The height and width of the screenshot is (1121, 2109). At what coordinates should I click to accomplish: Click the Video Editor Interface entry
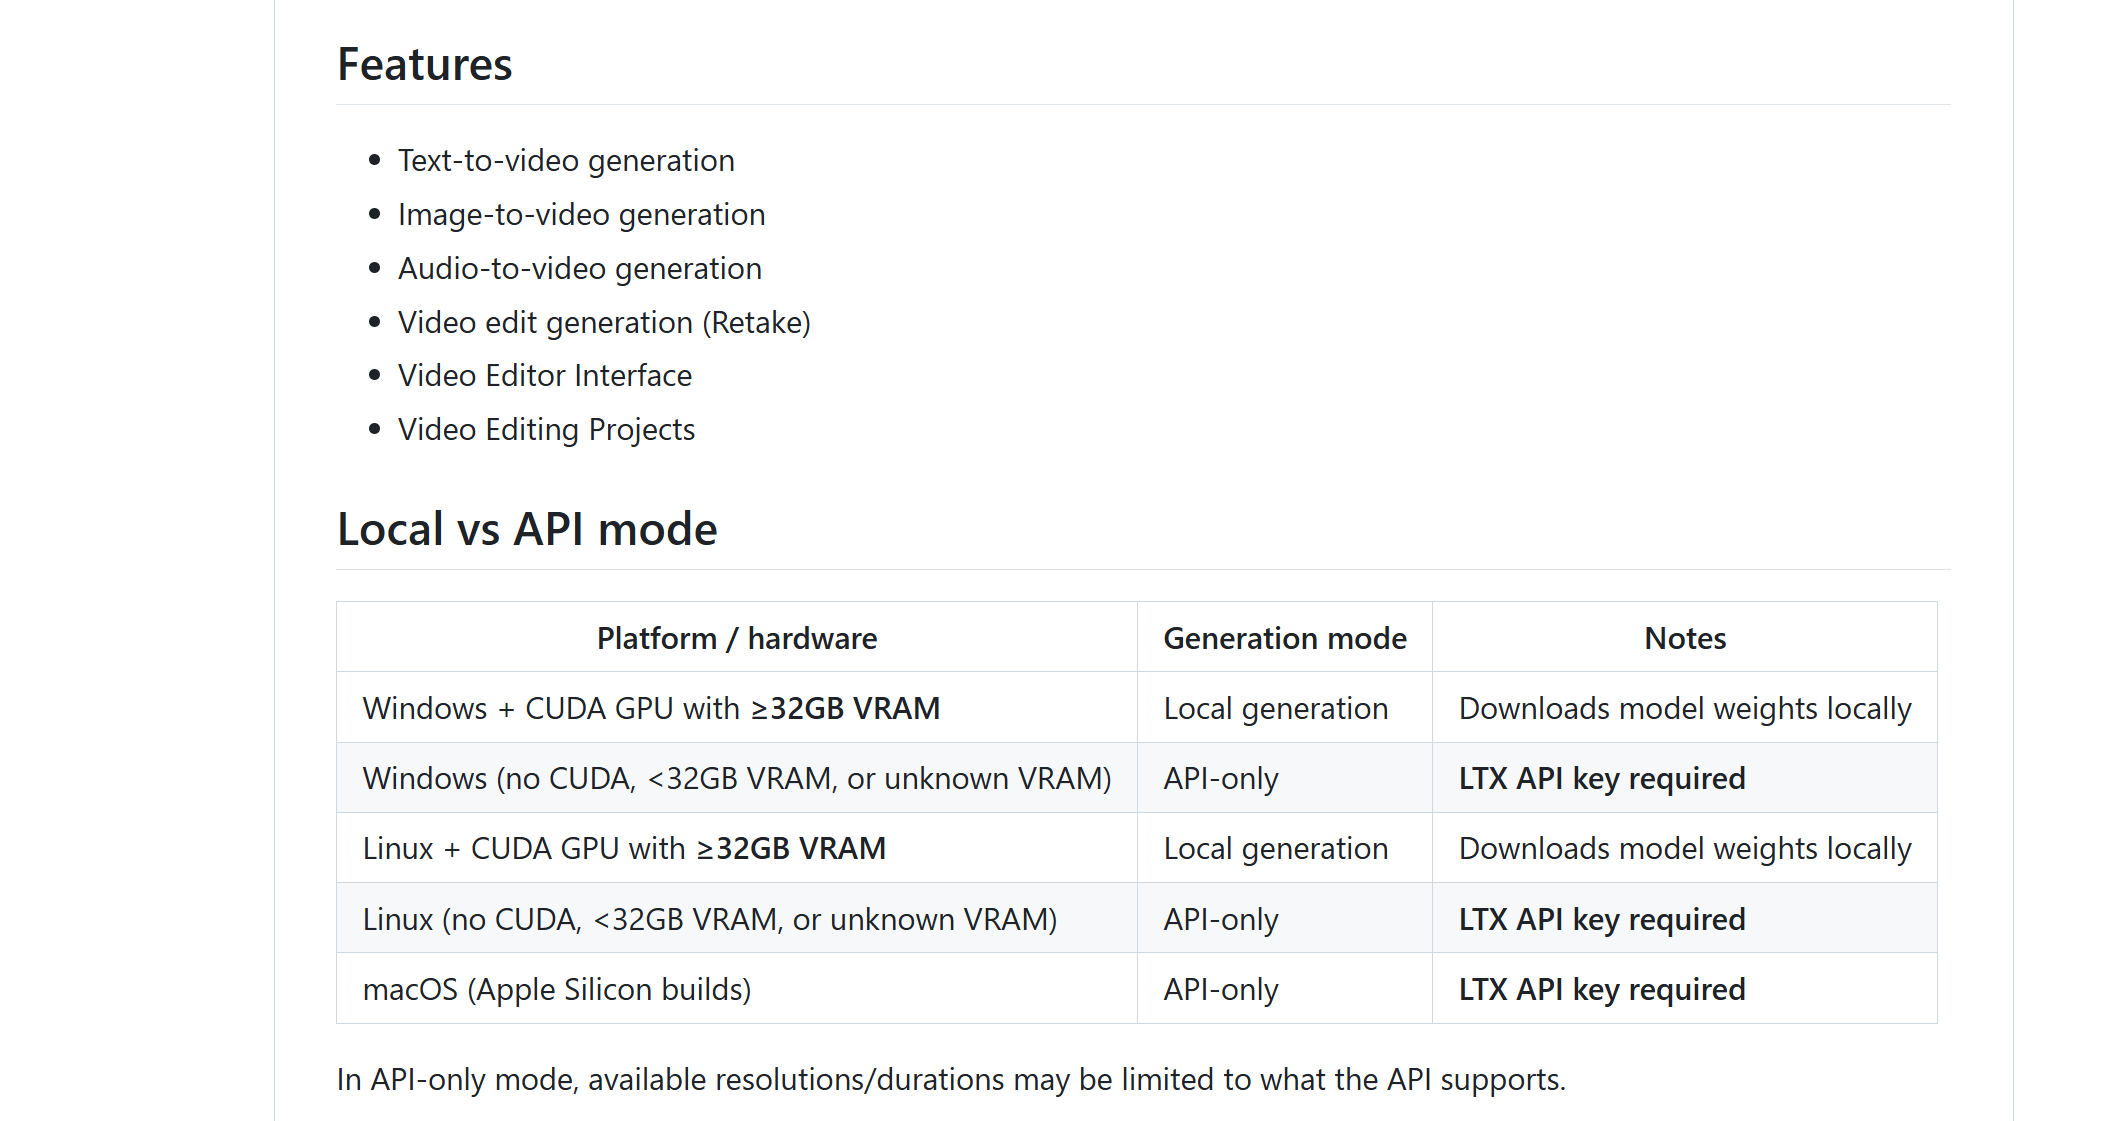click(545, 375)
